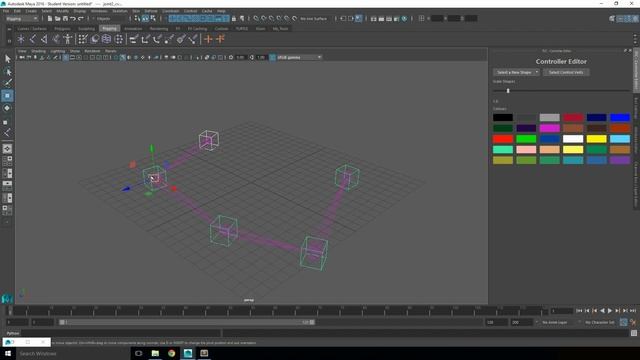Click the Save Scene icon
This screenshot has height=360, width=640.
(x=65, y=18)
